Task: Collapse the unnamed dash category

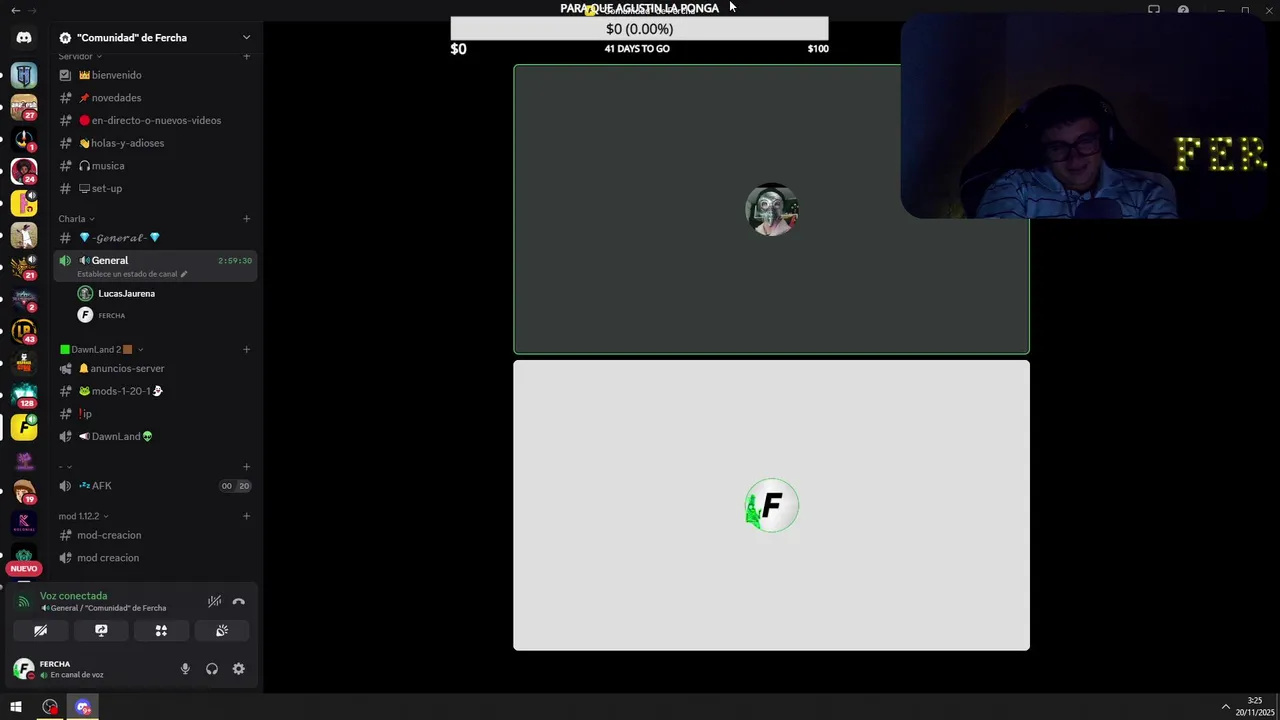Action: pyautogui.click(x=65, y=467)
